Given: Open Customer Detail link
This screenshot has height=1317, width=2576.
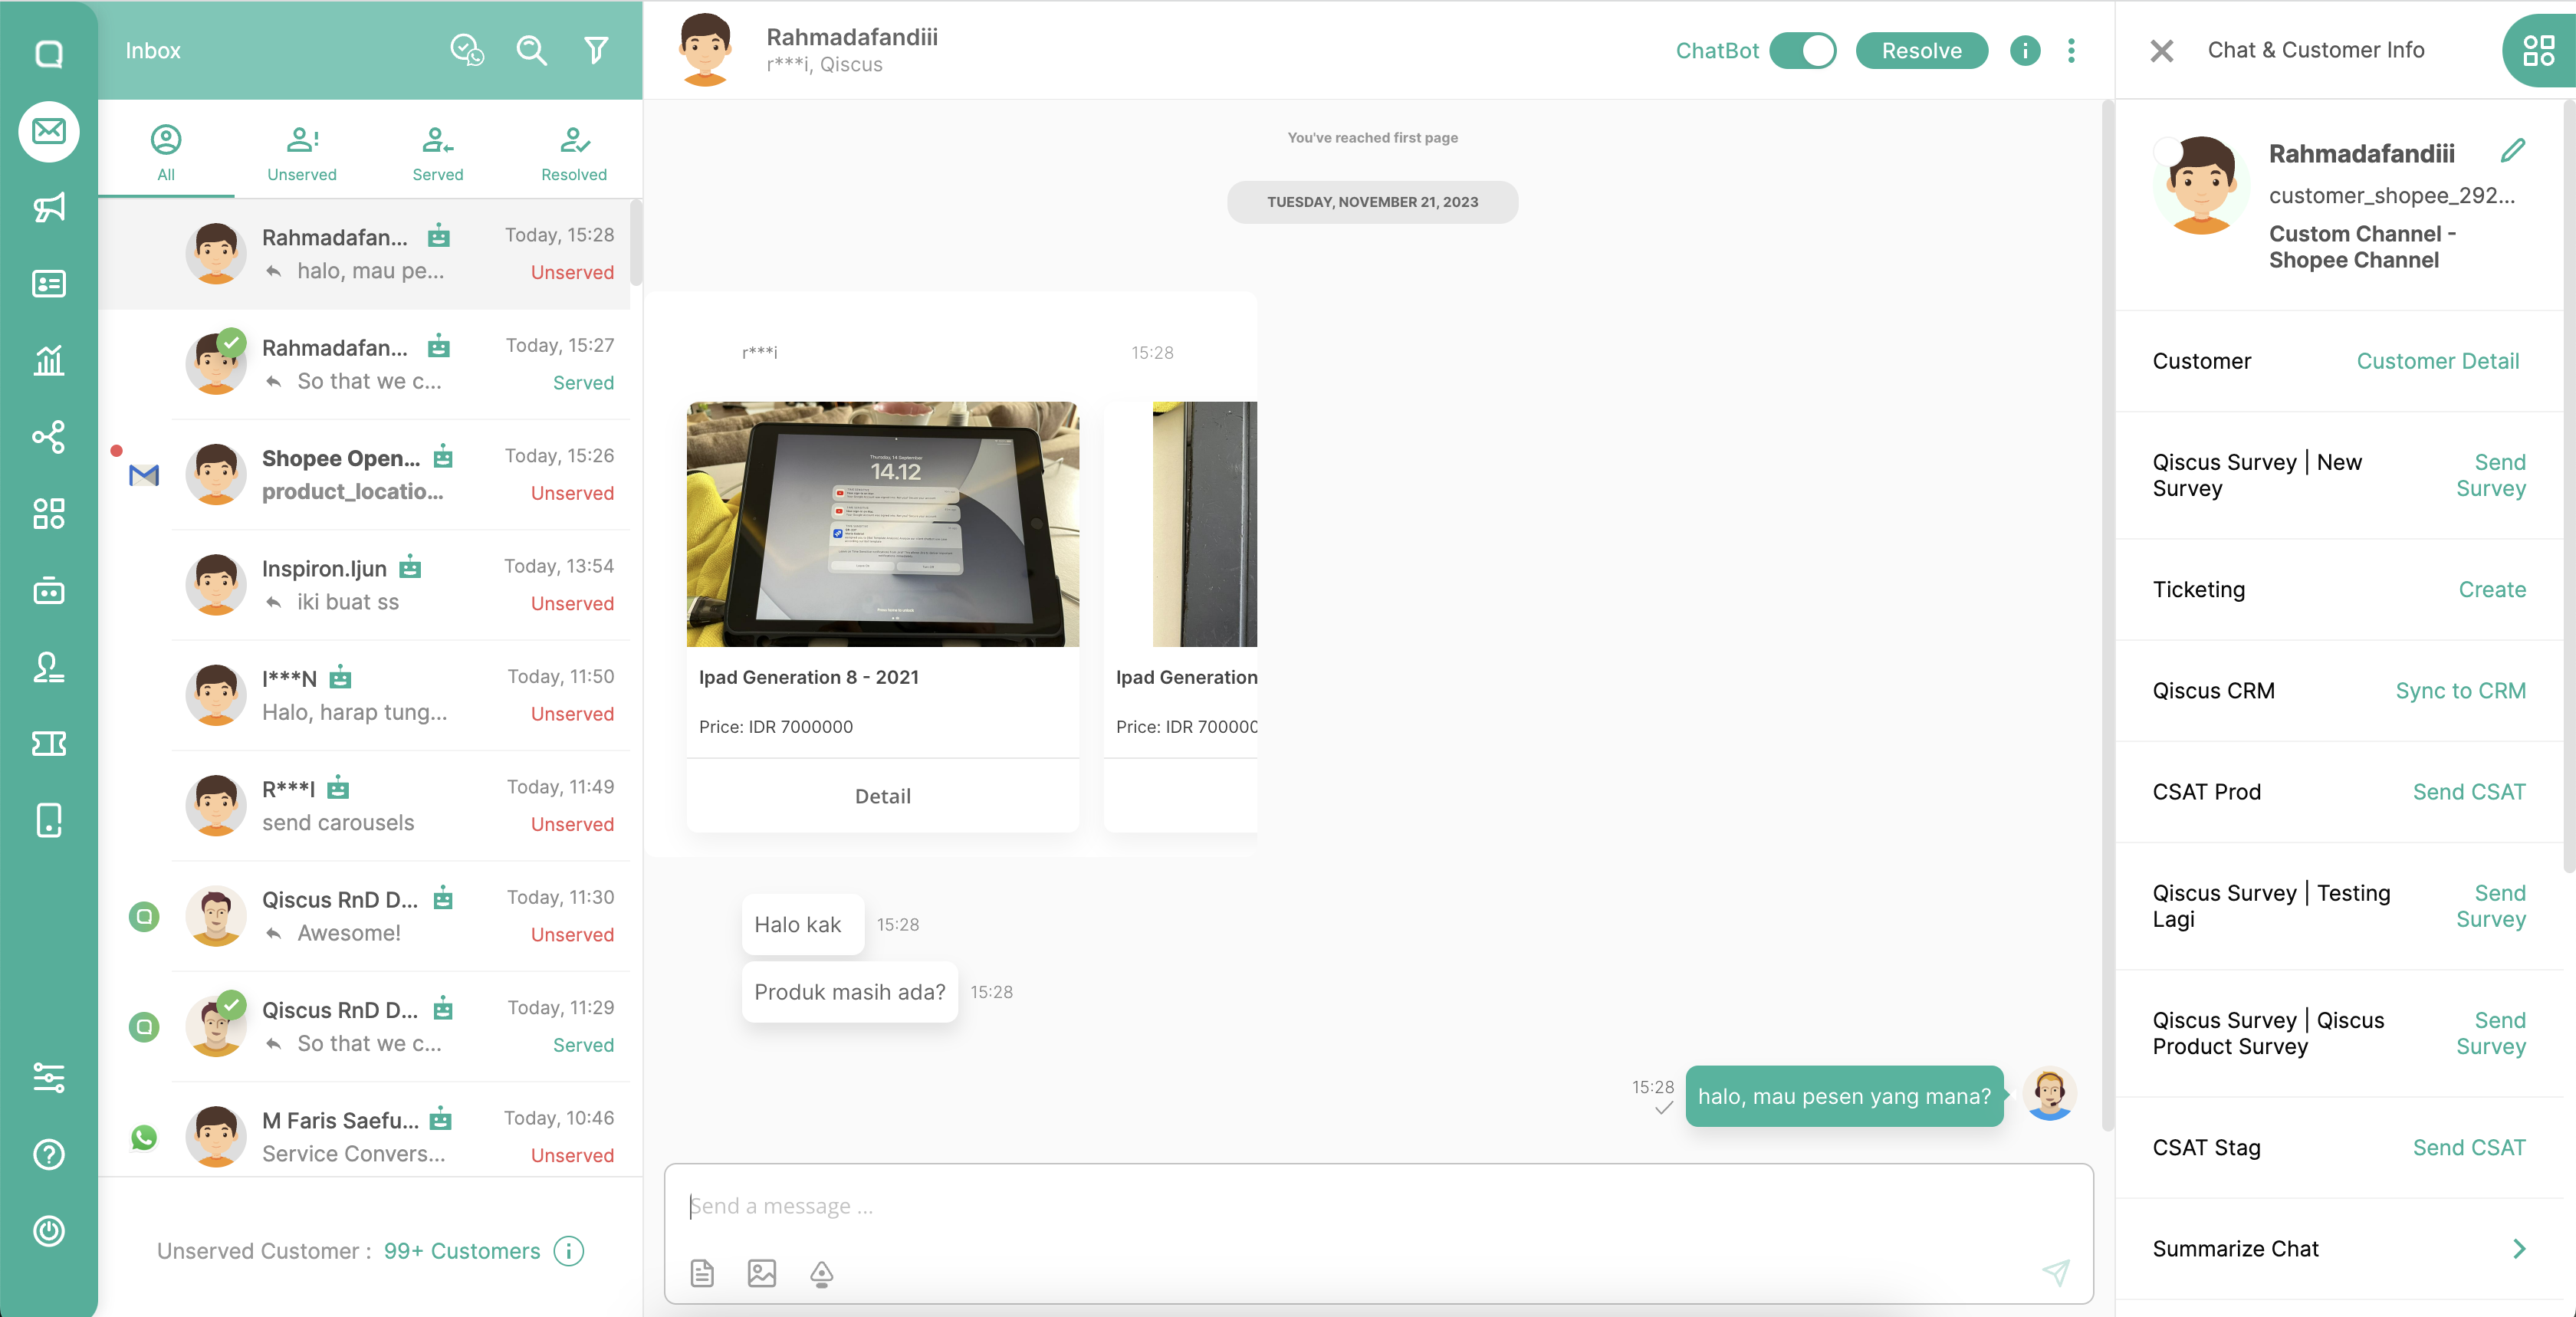Looking at the screenshot, I should tap(2437, 361).
